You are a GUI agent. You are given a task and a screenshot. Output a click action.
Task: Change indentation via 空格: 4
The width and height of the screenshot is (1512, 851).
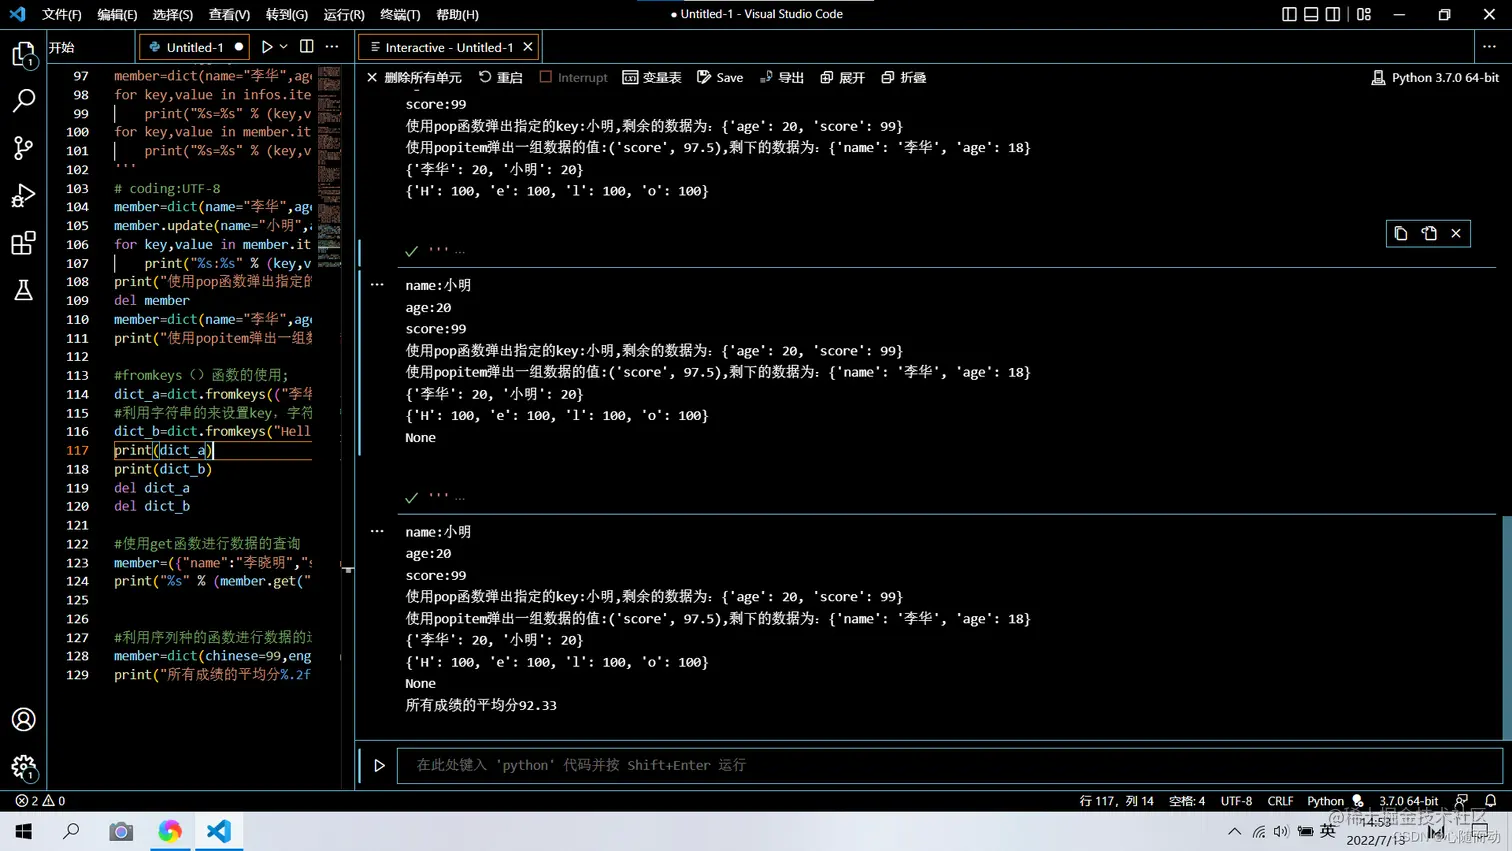click(1187, 800)
